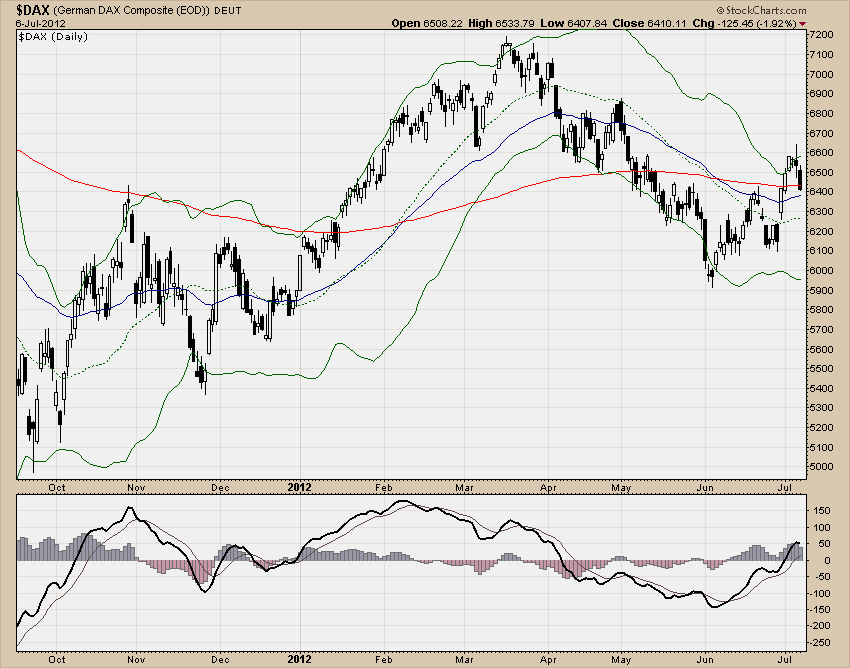Click the Open 6508.22 value
This screenshot has height=668, width=850.
click(427, 23)
